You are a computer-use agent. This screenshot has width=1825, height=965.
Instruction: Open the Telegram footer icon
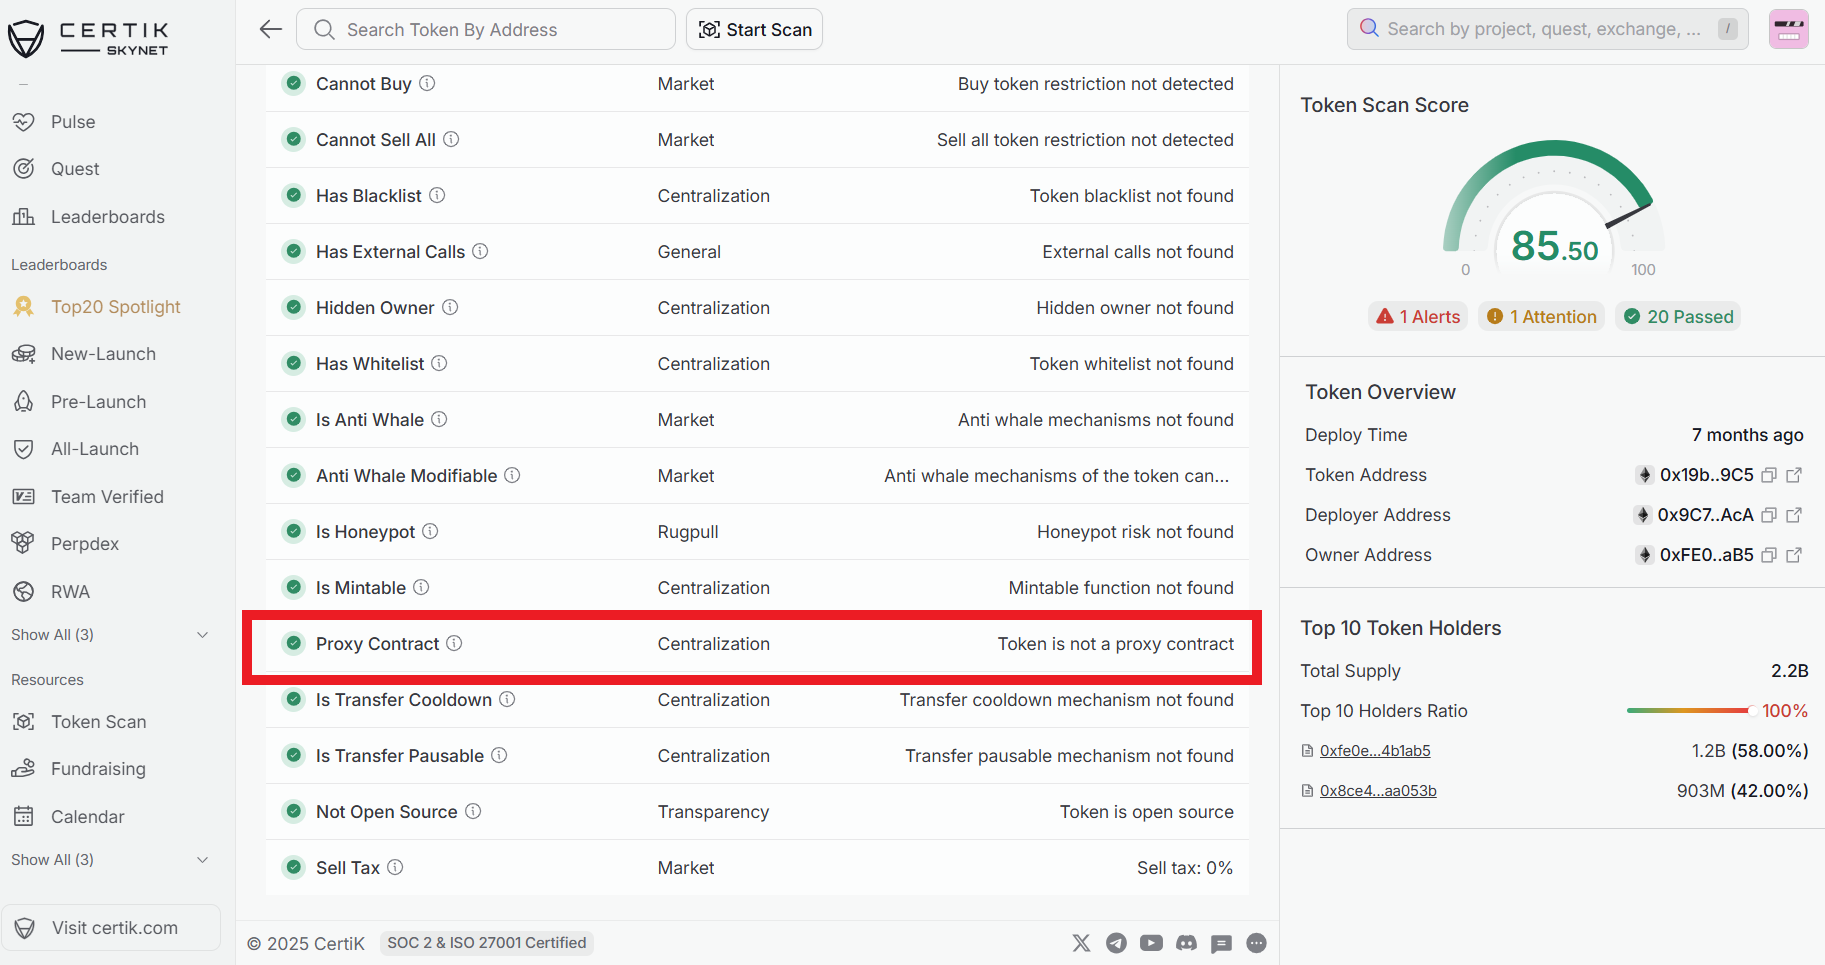pyautogui.click(x=1116, y=943)
